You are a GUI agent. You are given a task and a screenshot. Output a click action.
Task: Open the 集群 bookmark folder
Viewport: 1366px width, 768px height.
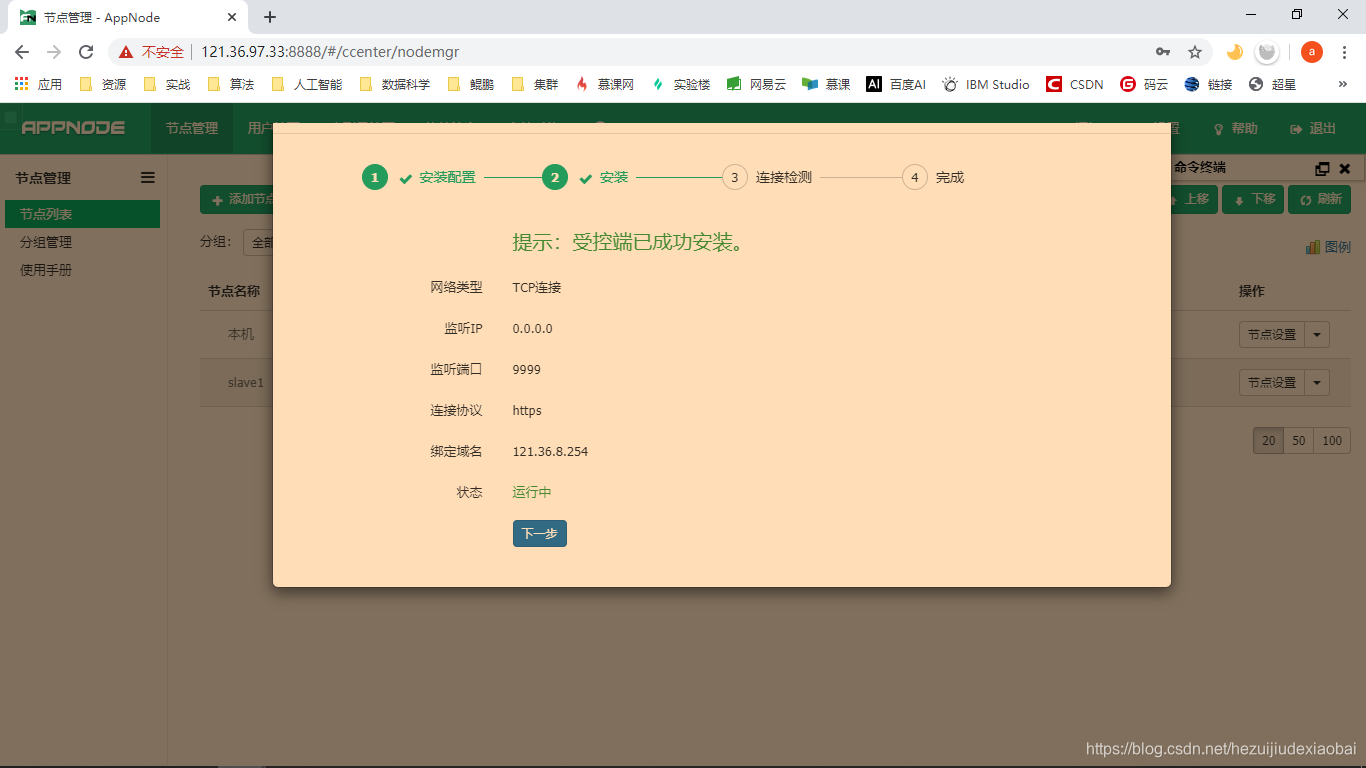tap(535, 84)
